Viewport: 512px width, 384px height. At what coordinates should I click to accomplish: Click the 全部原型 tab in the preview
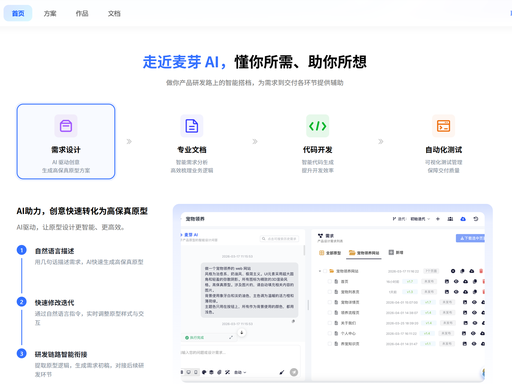pyautogui.click(x=330, y=253)
